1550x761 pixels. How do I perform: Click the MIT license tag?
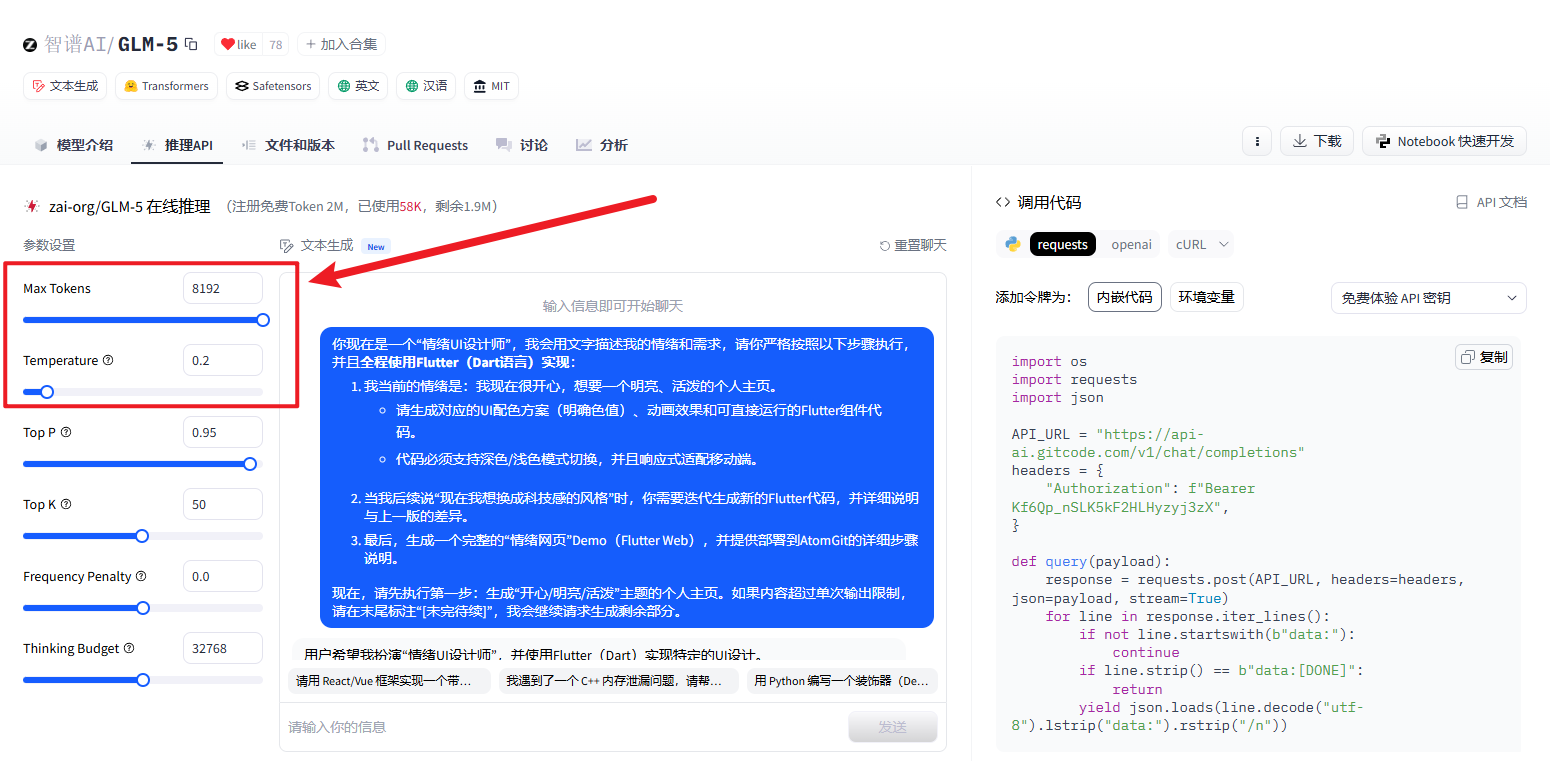pos(491,86)
